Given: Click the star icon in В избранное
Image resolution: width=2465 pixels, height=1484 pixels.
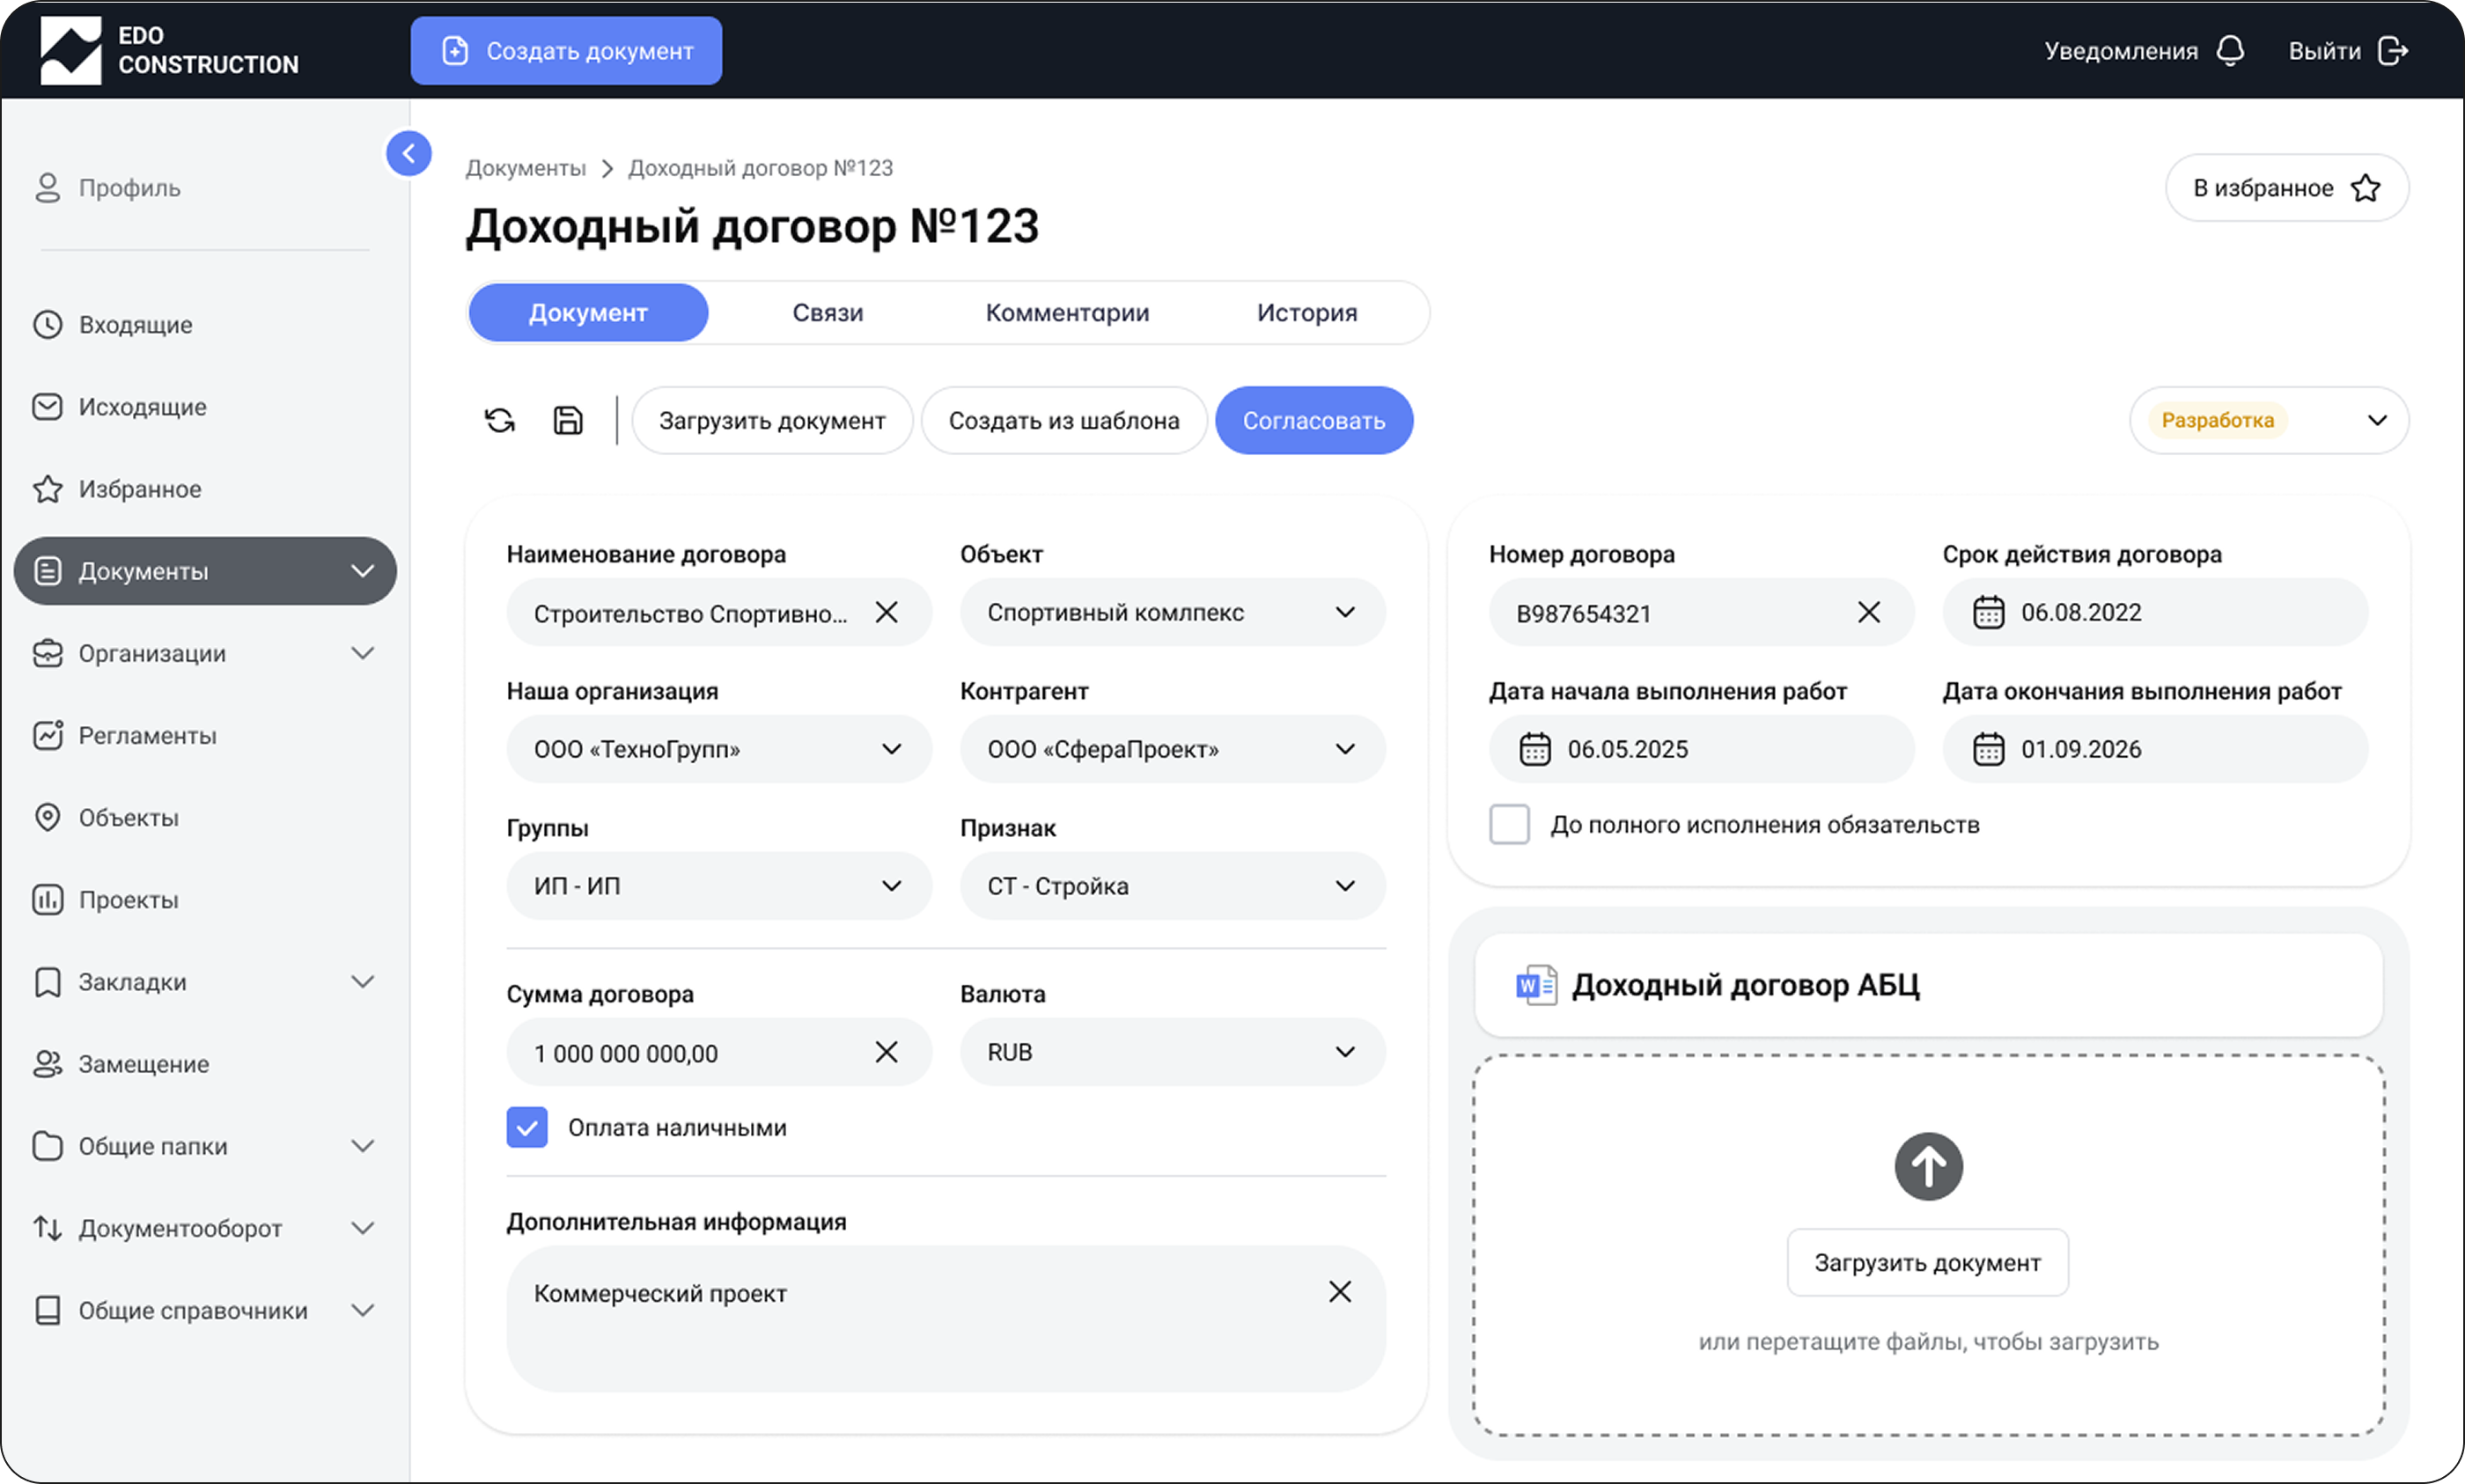Looking at the screenshot, I should click(2366, 188).
